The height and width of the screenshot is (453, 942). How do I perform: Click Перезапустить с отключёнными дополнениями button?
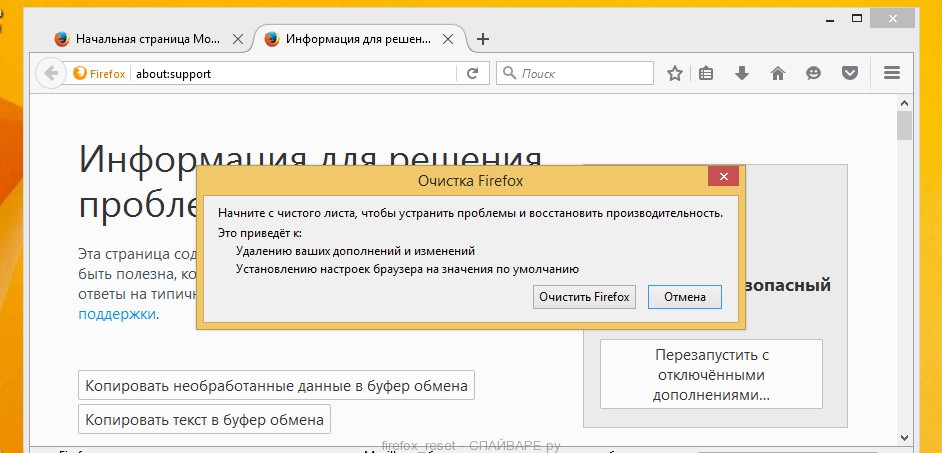point(711,375)
